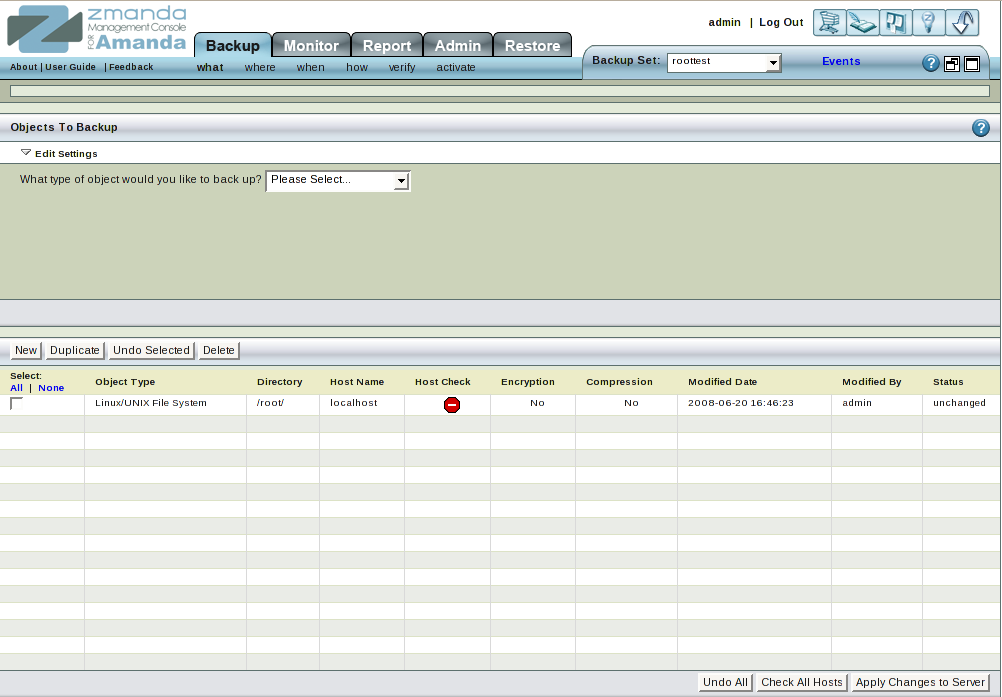The image size is (1002, 697).
Task: Click the Encryption column header
Action: coord(528,382)
